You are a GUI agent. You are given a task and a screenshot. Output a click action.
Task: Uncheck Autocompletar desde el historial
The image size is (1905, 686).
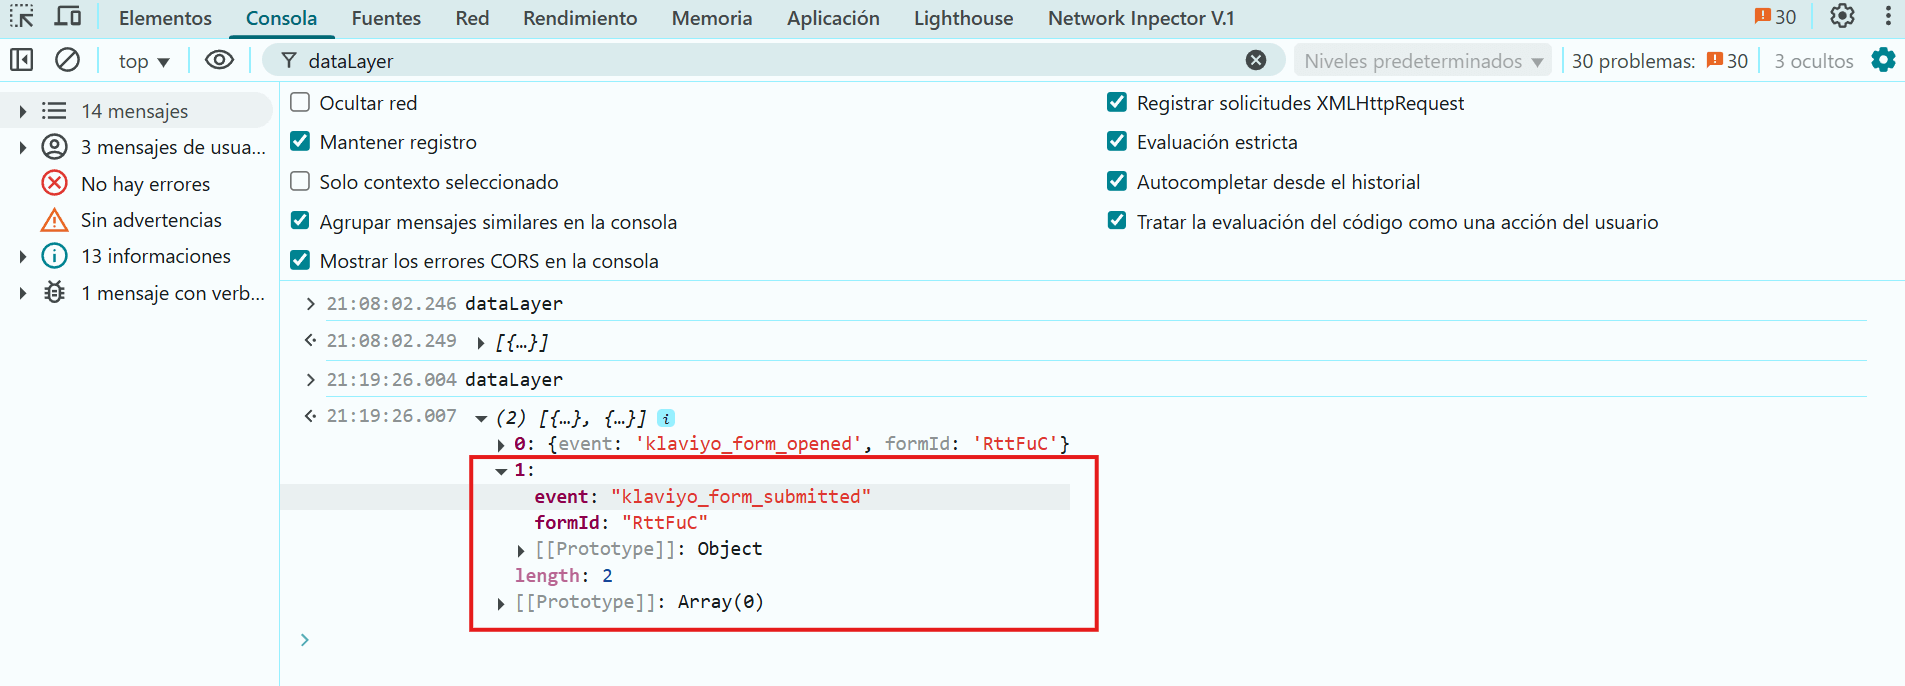[1117, 181]
